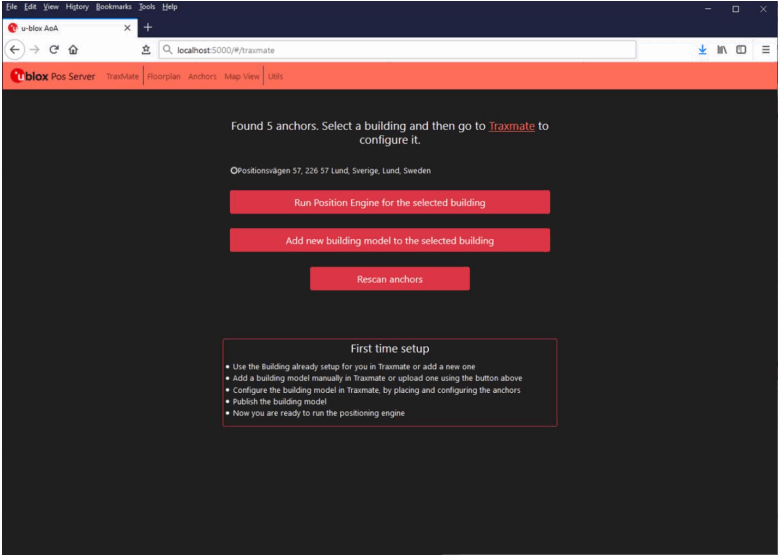Toggle the sidebar icon in browser toolbar
The image size is (780, 556).
[x=741, y=50]
